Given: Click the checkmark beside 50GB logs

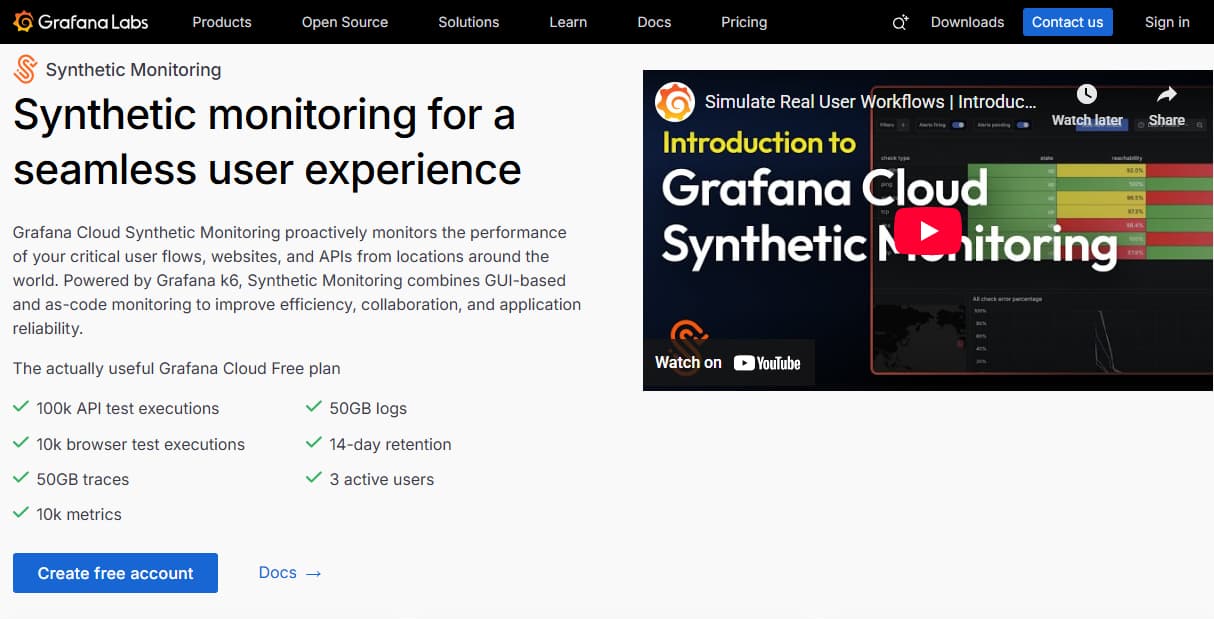Looking at the screenshot, I should 313,408.
